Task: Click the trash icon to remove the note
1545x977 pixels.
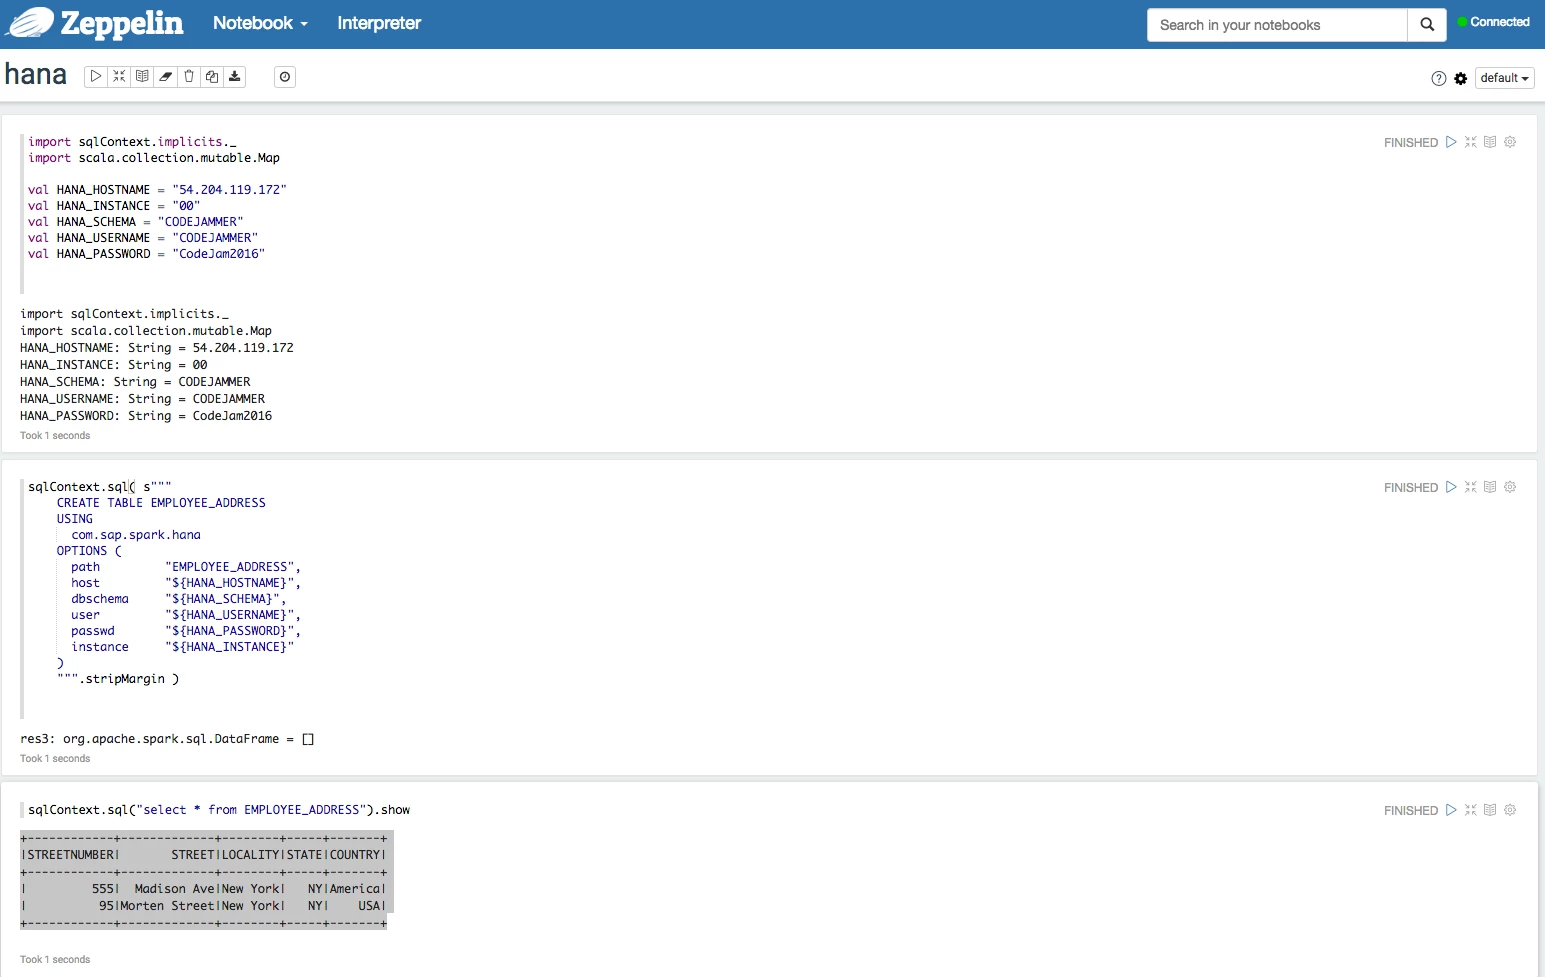Action: click(188, 76)
